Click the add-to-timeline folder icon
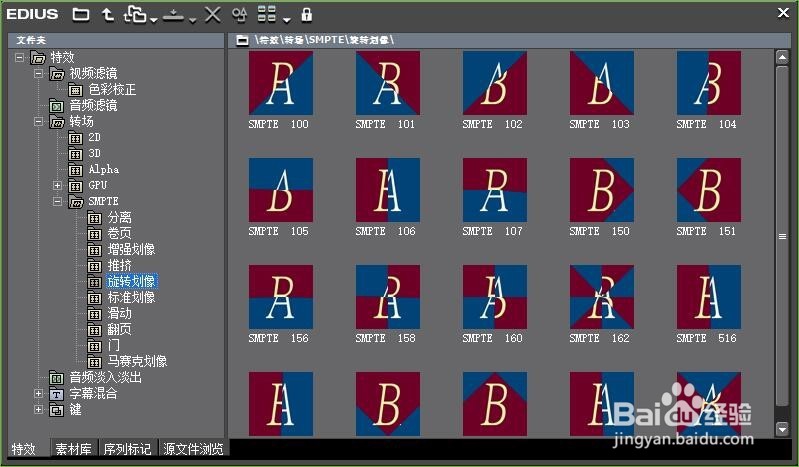 coord(136,15)
